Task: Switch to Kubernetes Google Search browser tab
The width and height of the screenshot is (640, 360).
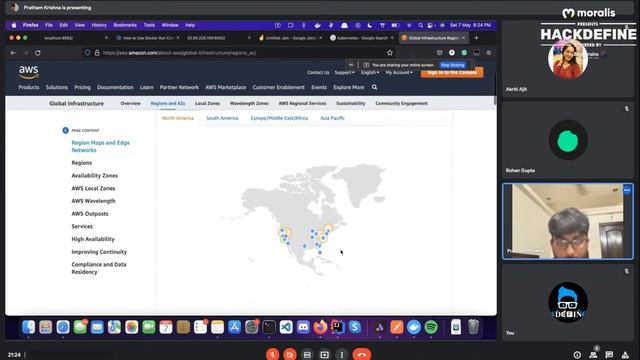Action: pos(362,38)
